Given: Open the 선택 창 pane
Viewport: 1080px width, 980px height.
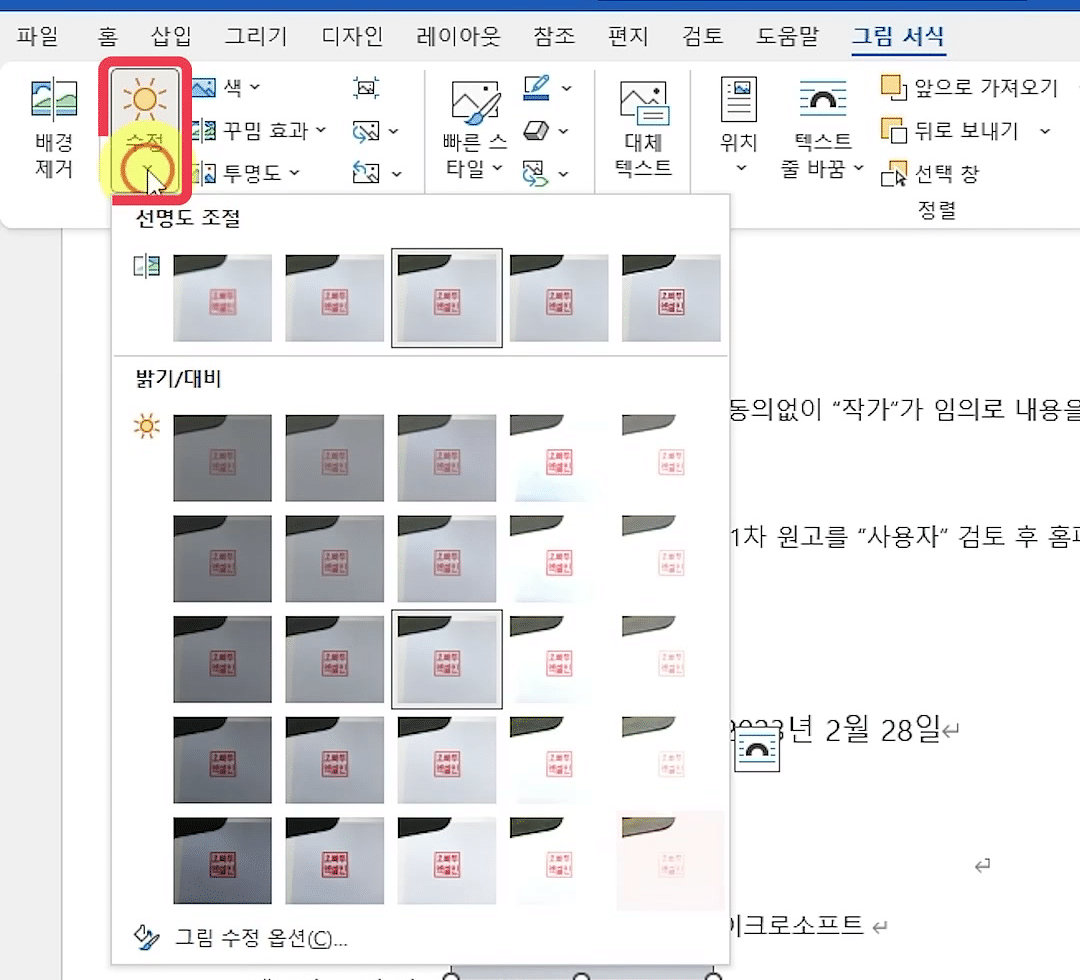Looking at the screenshot, I should [x=930, y=174].
